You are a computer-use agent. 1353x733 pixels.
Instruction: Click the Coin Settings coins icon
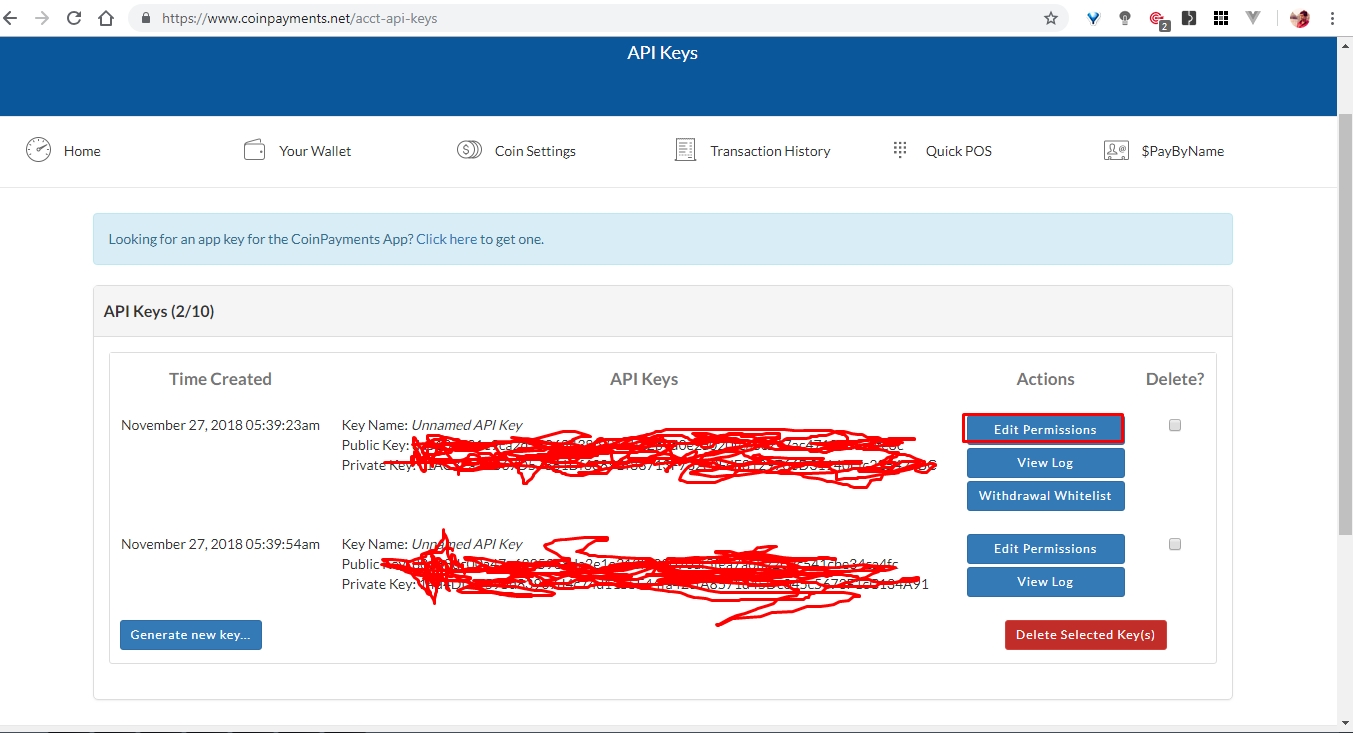[x=468, y=150]
